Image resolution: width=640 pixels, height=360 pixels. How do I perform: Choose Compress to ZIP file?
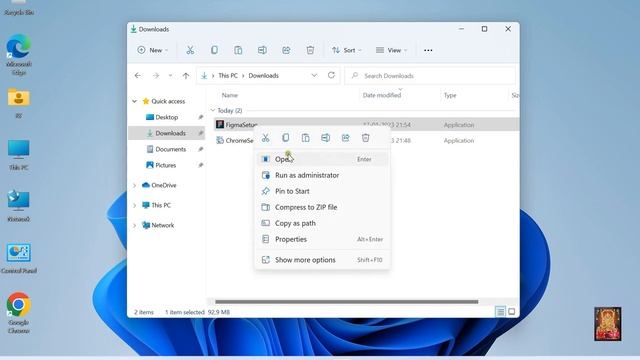(322, 207)
